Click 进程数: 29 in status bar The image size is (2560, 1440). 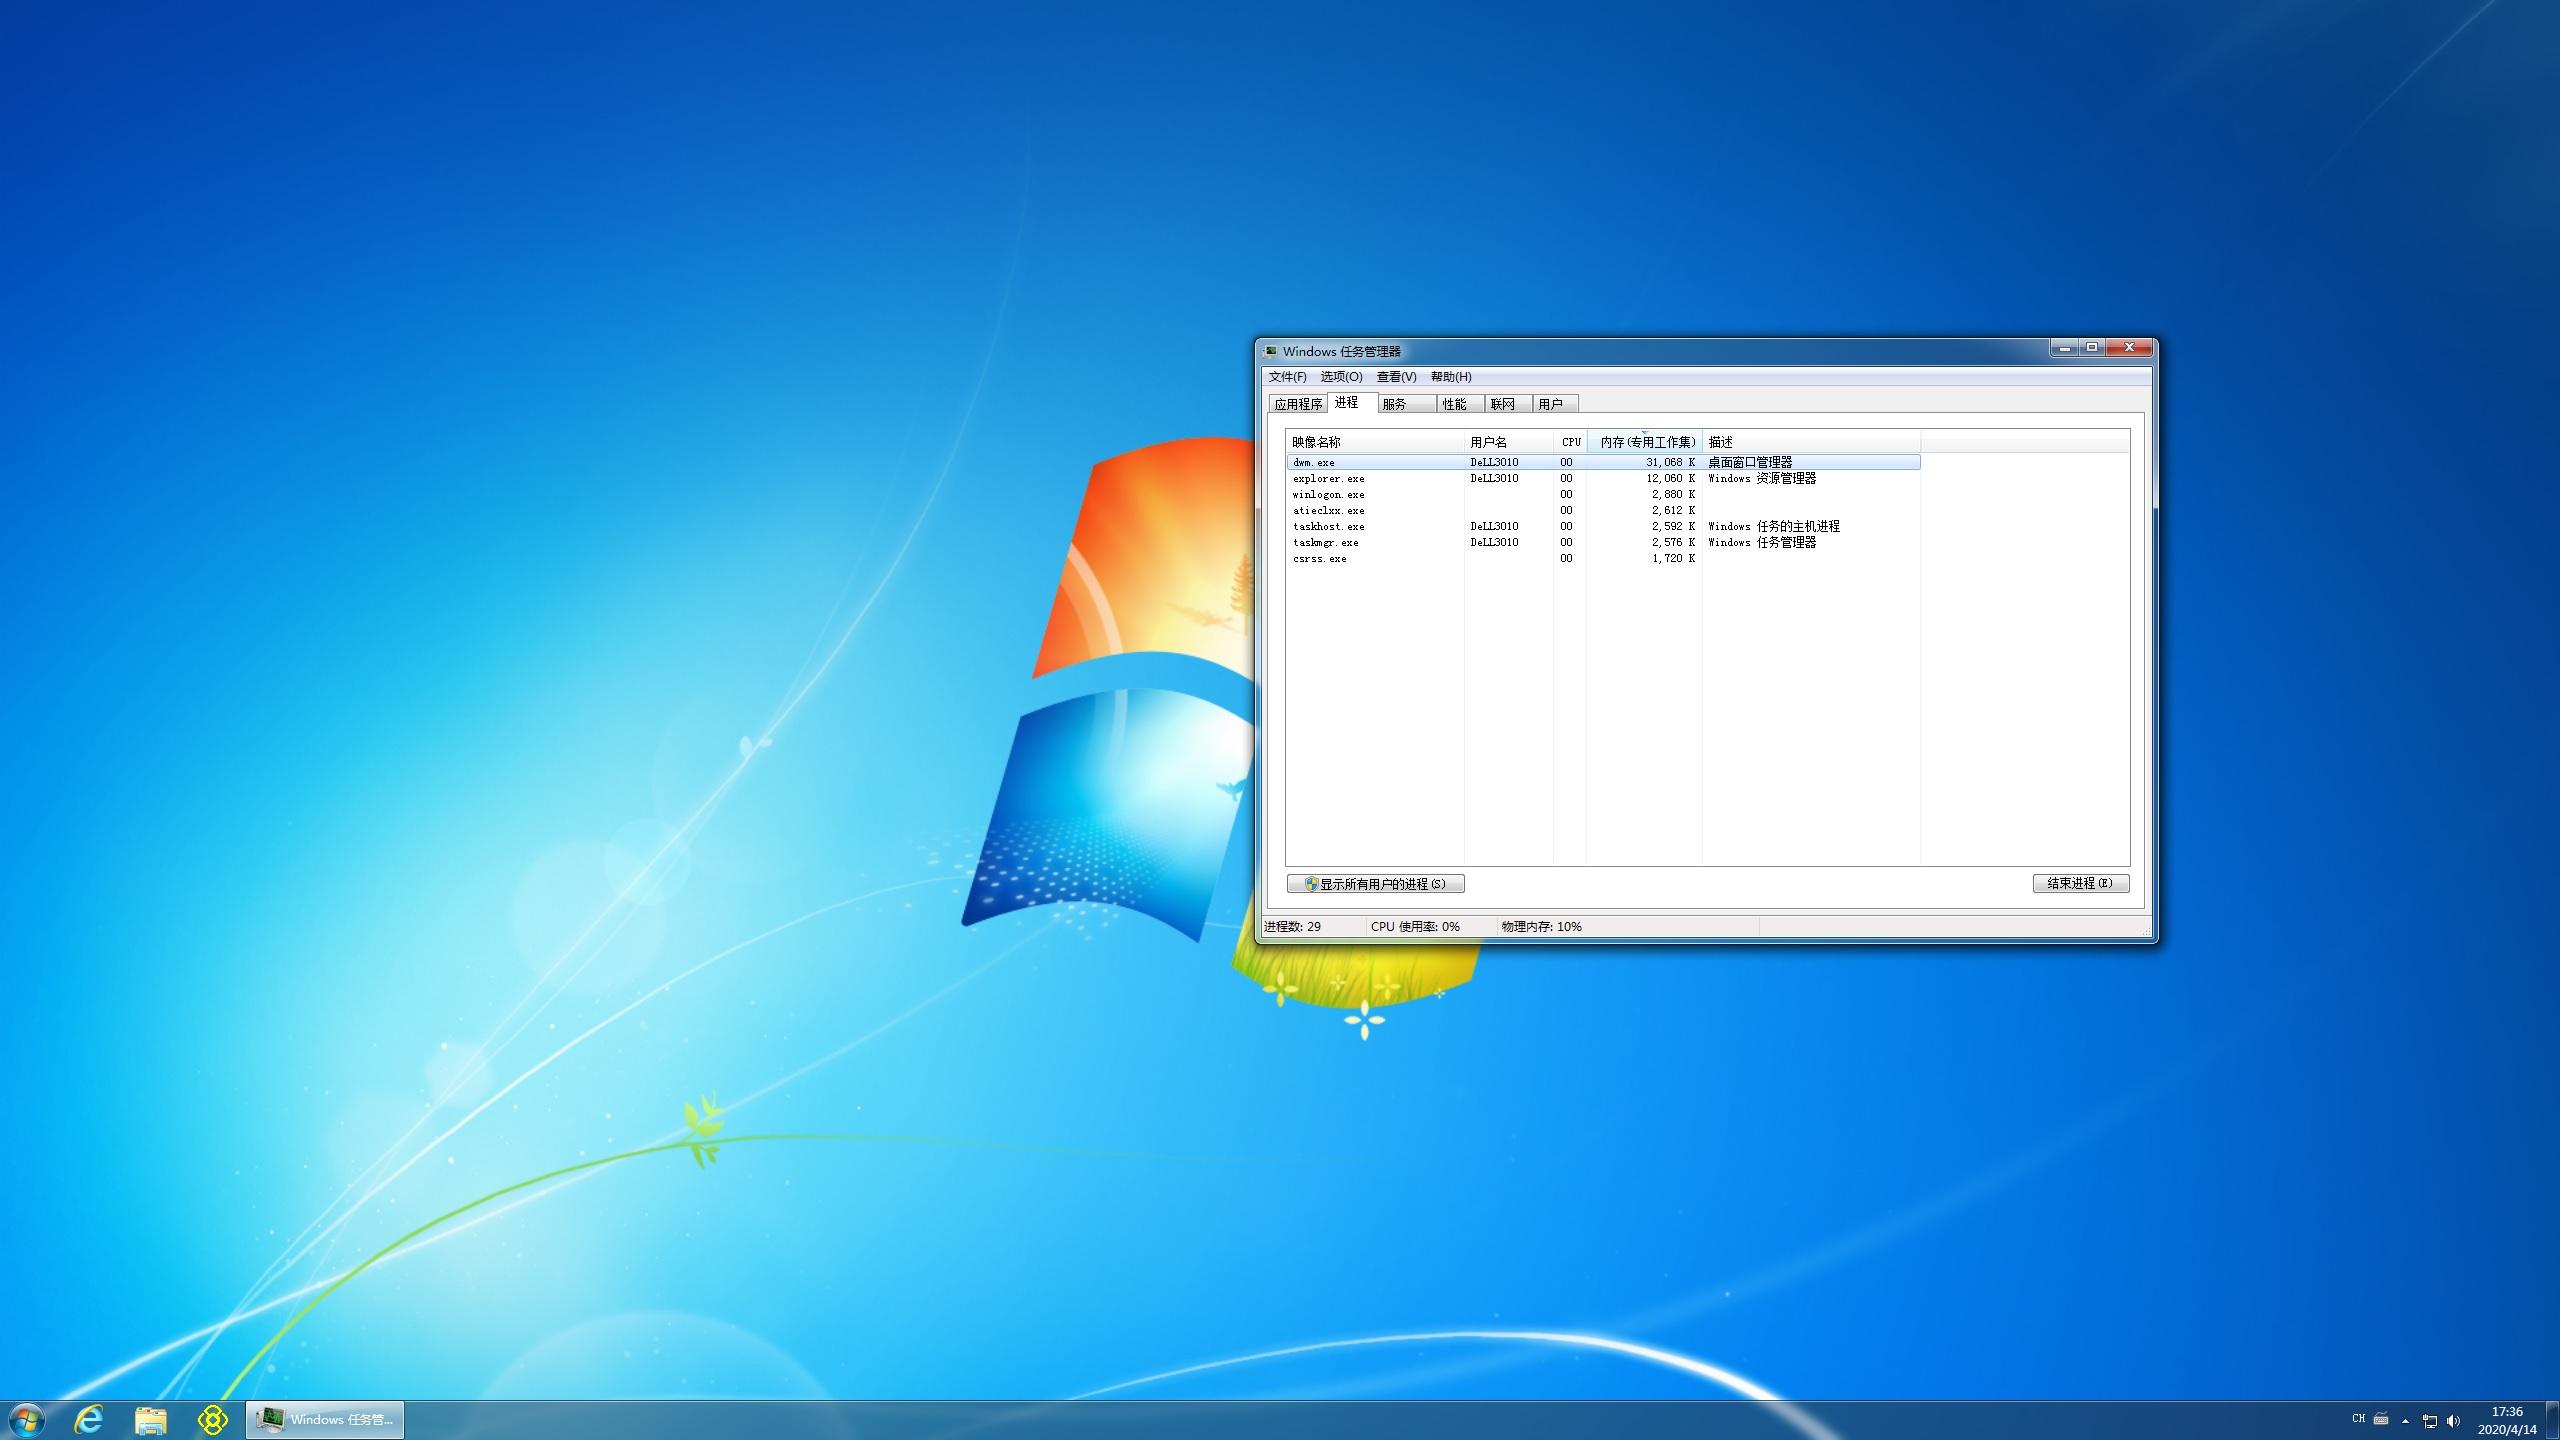[x=1292, y=927]
